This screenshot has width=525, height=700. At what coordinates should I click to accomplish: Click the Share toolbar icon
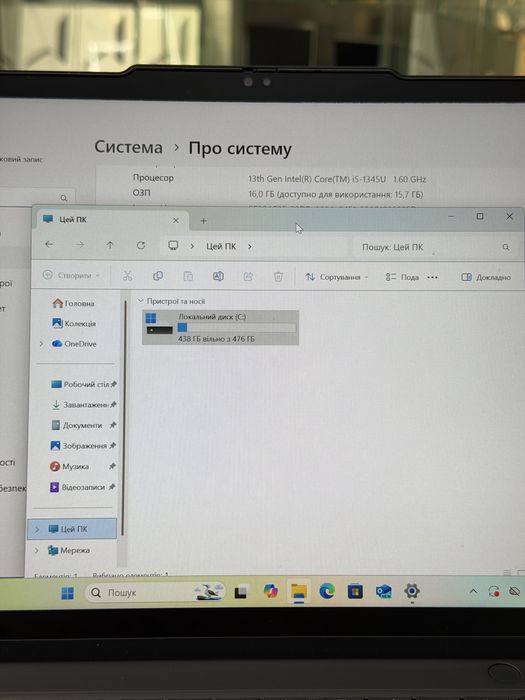coord(248,277)
